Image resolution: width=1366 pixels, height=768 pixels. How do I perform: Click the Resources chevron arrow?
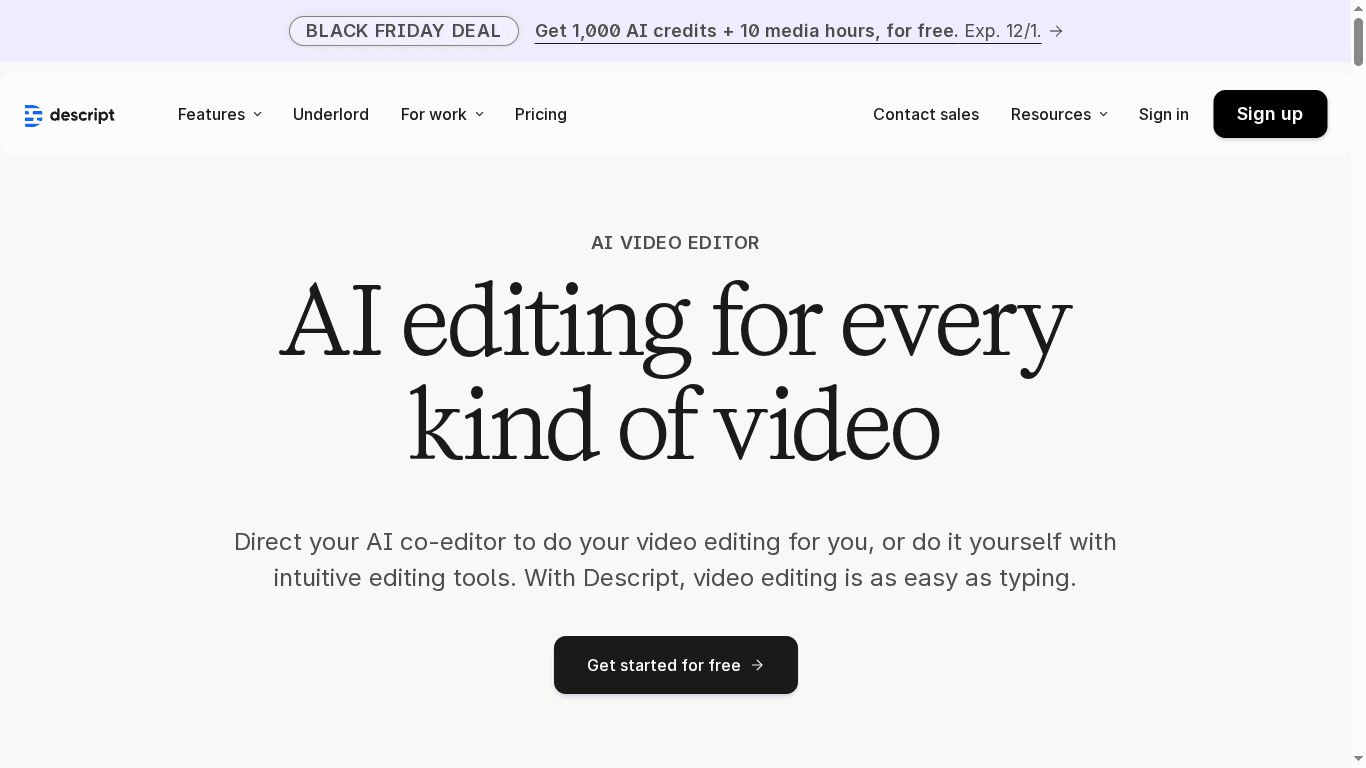pos(1103,114)
